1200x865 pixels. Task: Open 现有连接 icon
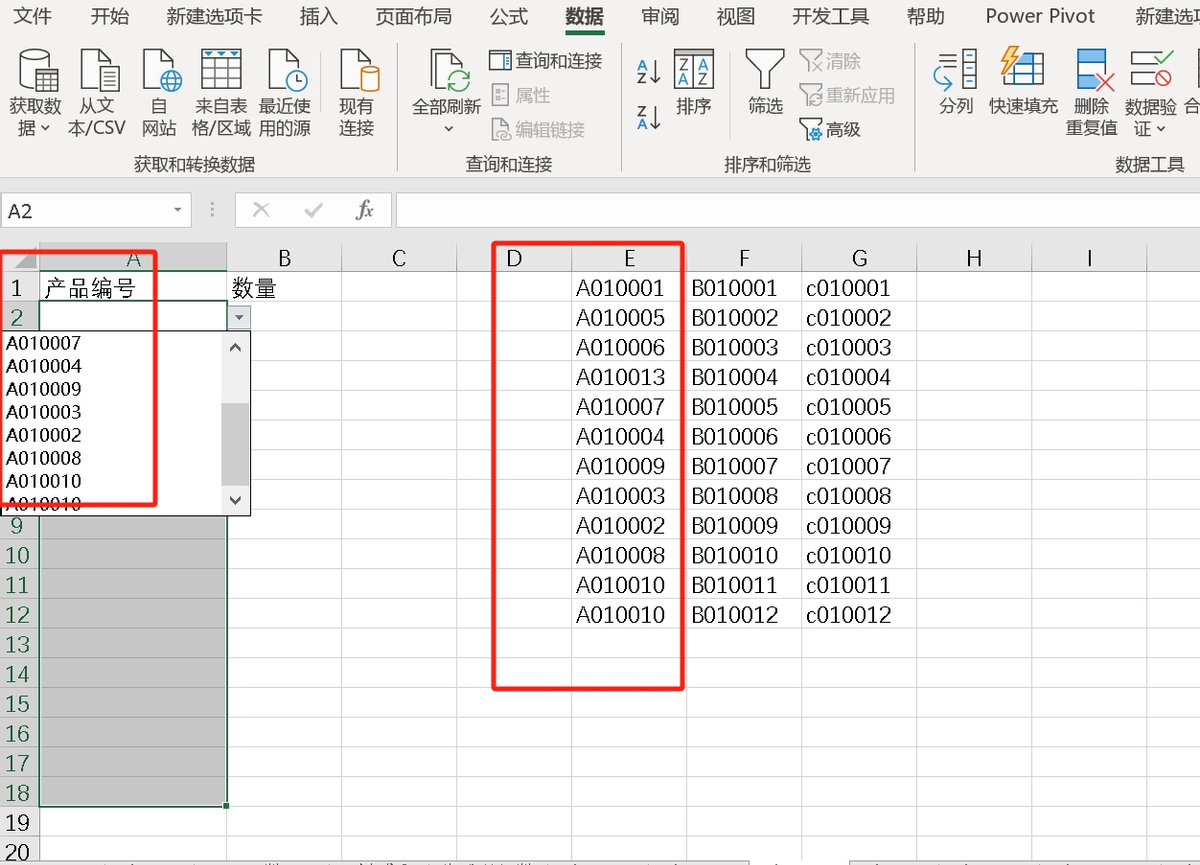(x=357, y=70)
